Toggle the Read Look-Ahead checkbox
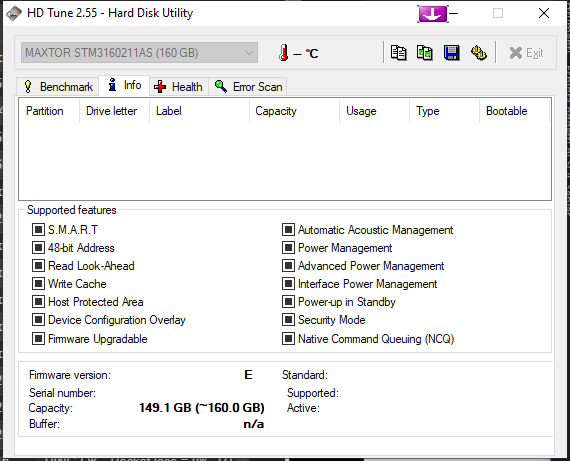The height and width of the screenshot is (461, 570). [x=38, y=266]
